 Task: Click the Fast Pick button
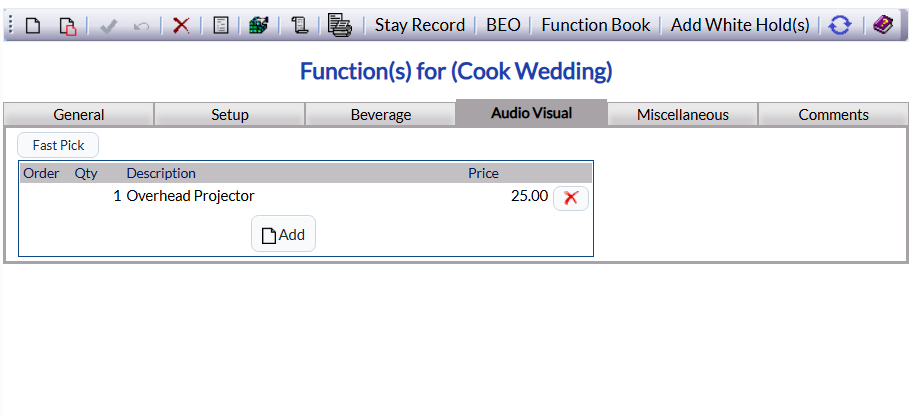pyautogui.click(x=58, y=145)
